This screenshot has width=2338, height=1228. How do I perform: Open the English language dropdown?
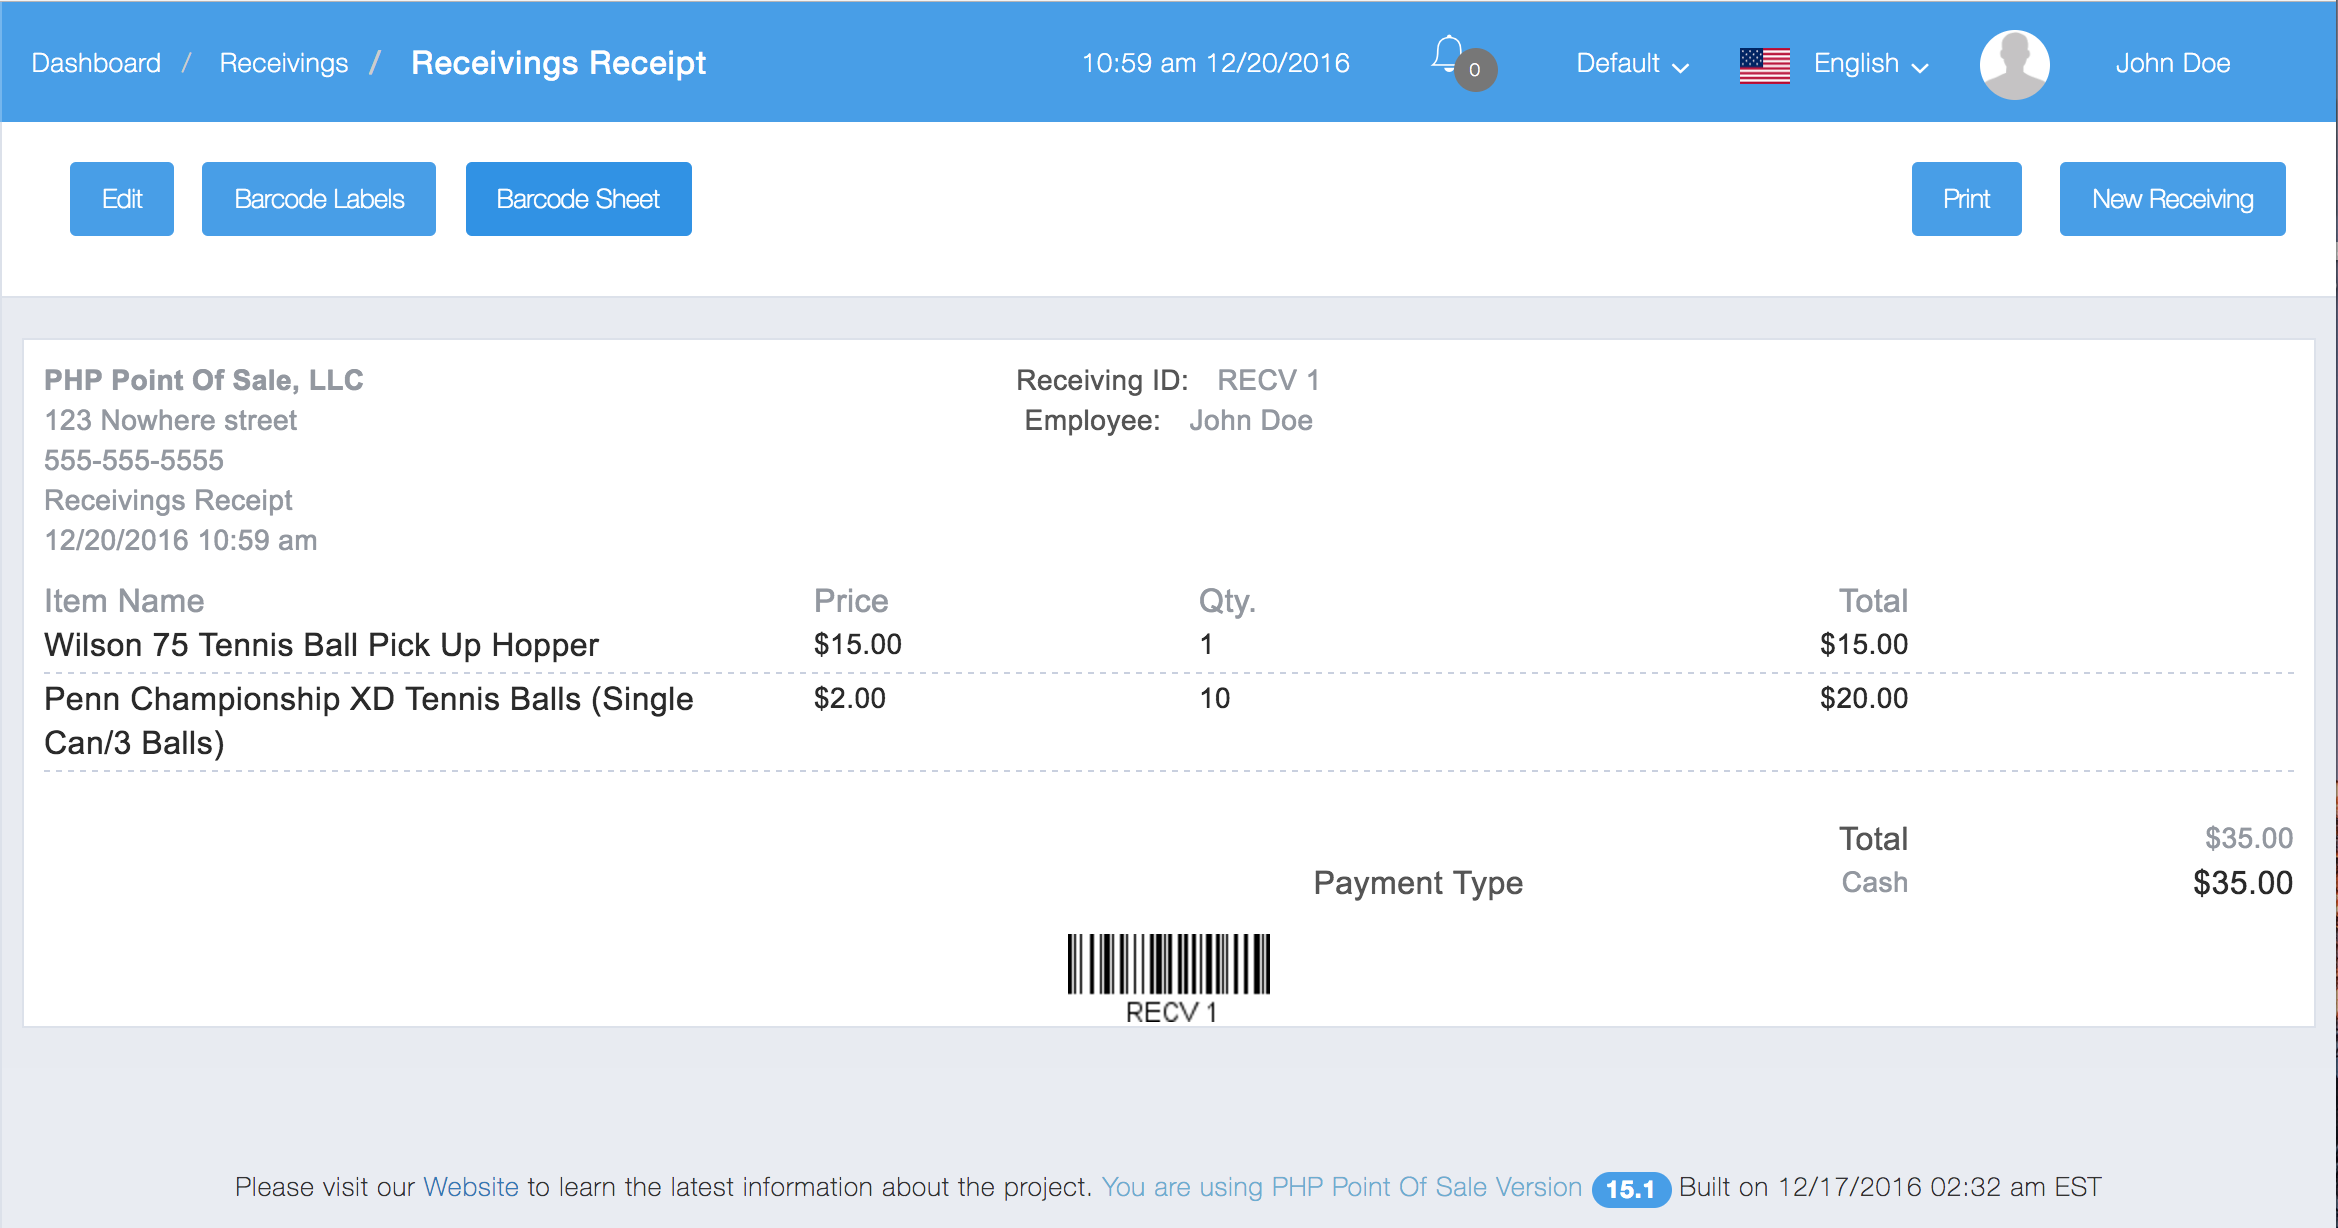(x=1870, y=63)
